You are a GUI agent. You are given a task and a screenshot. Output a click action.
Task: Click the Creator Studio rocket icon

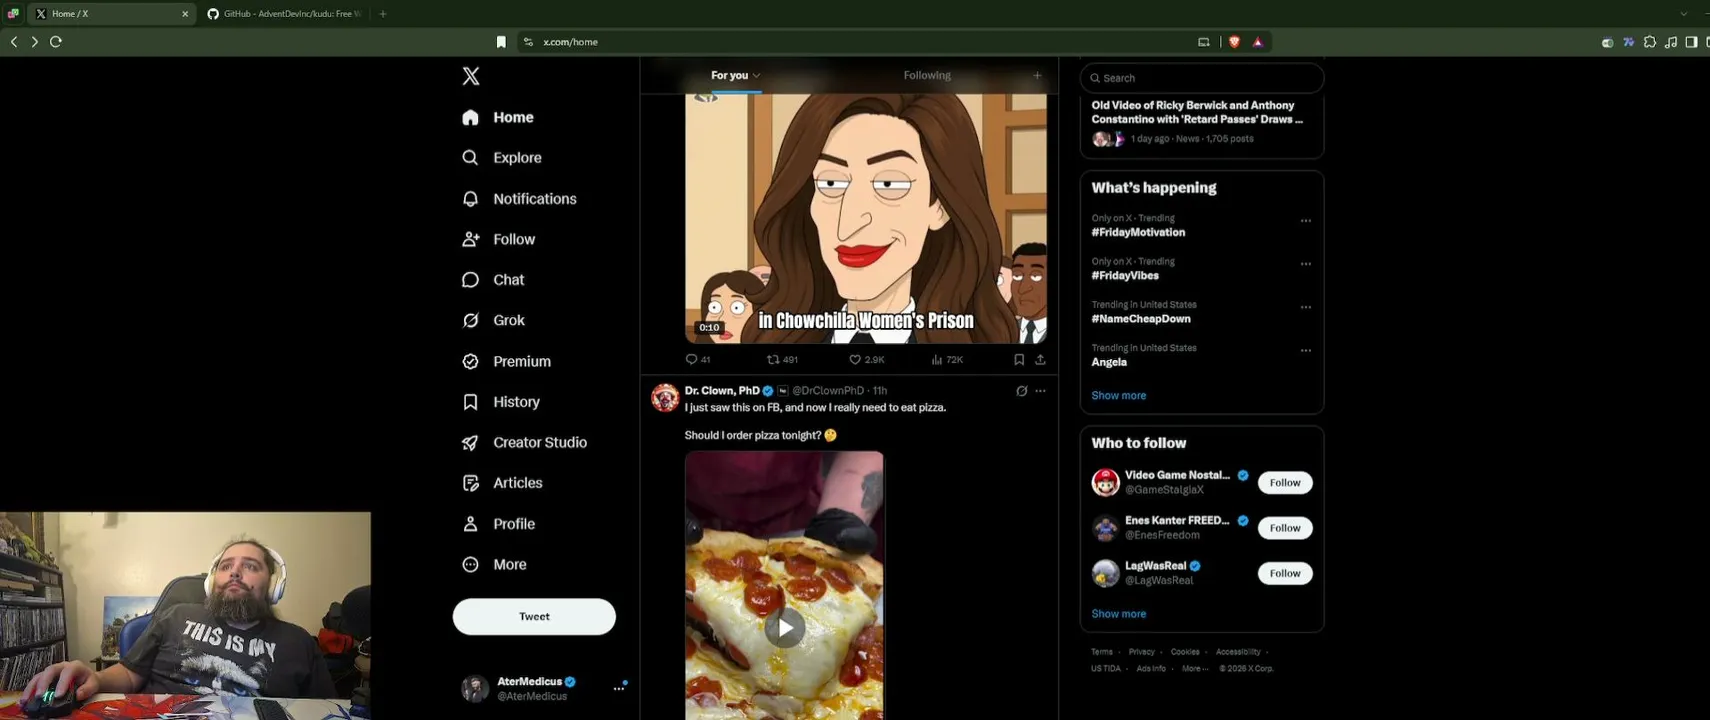(470, 442)
